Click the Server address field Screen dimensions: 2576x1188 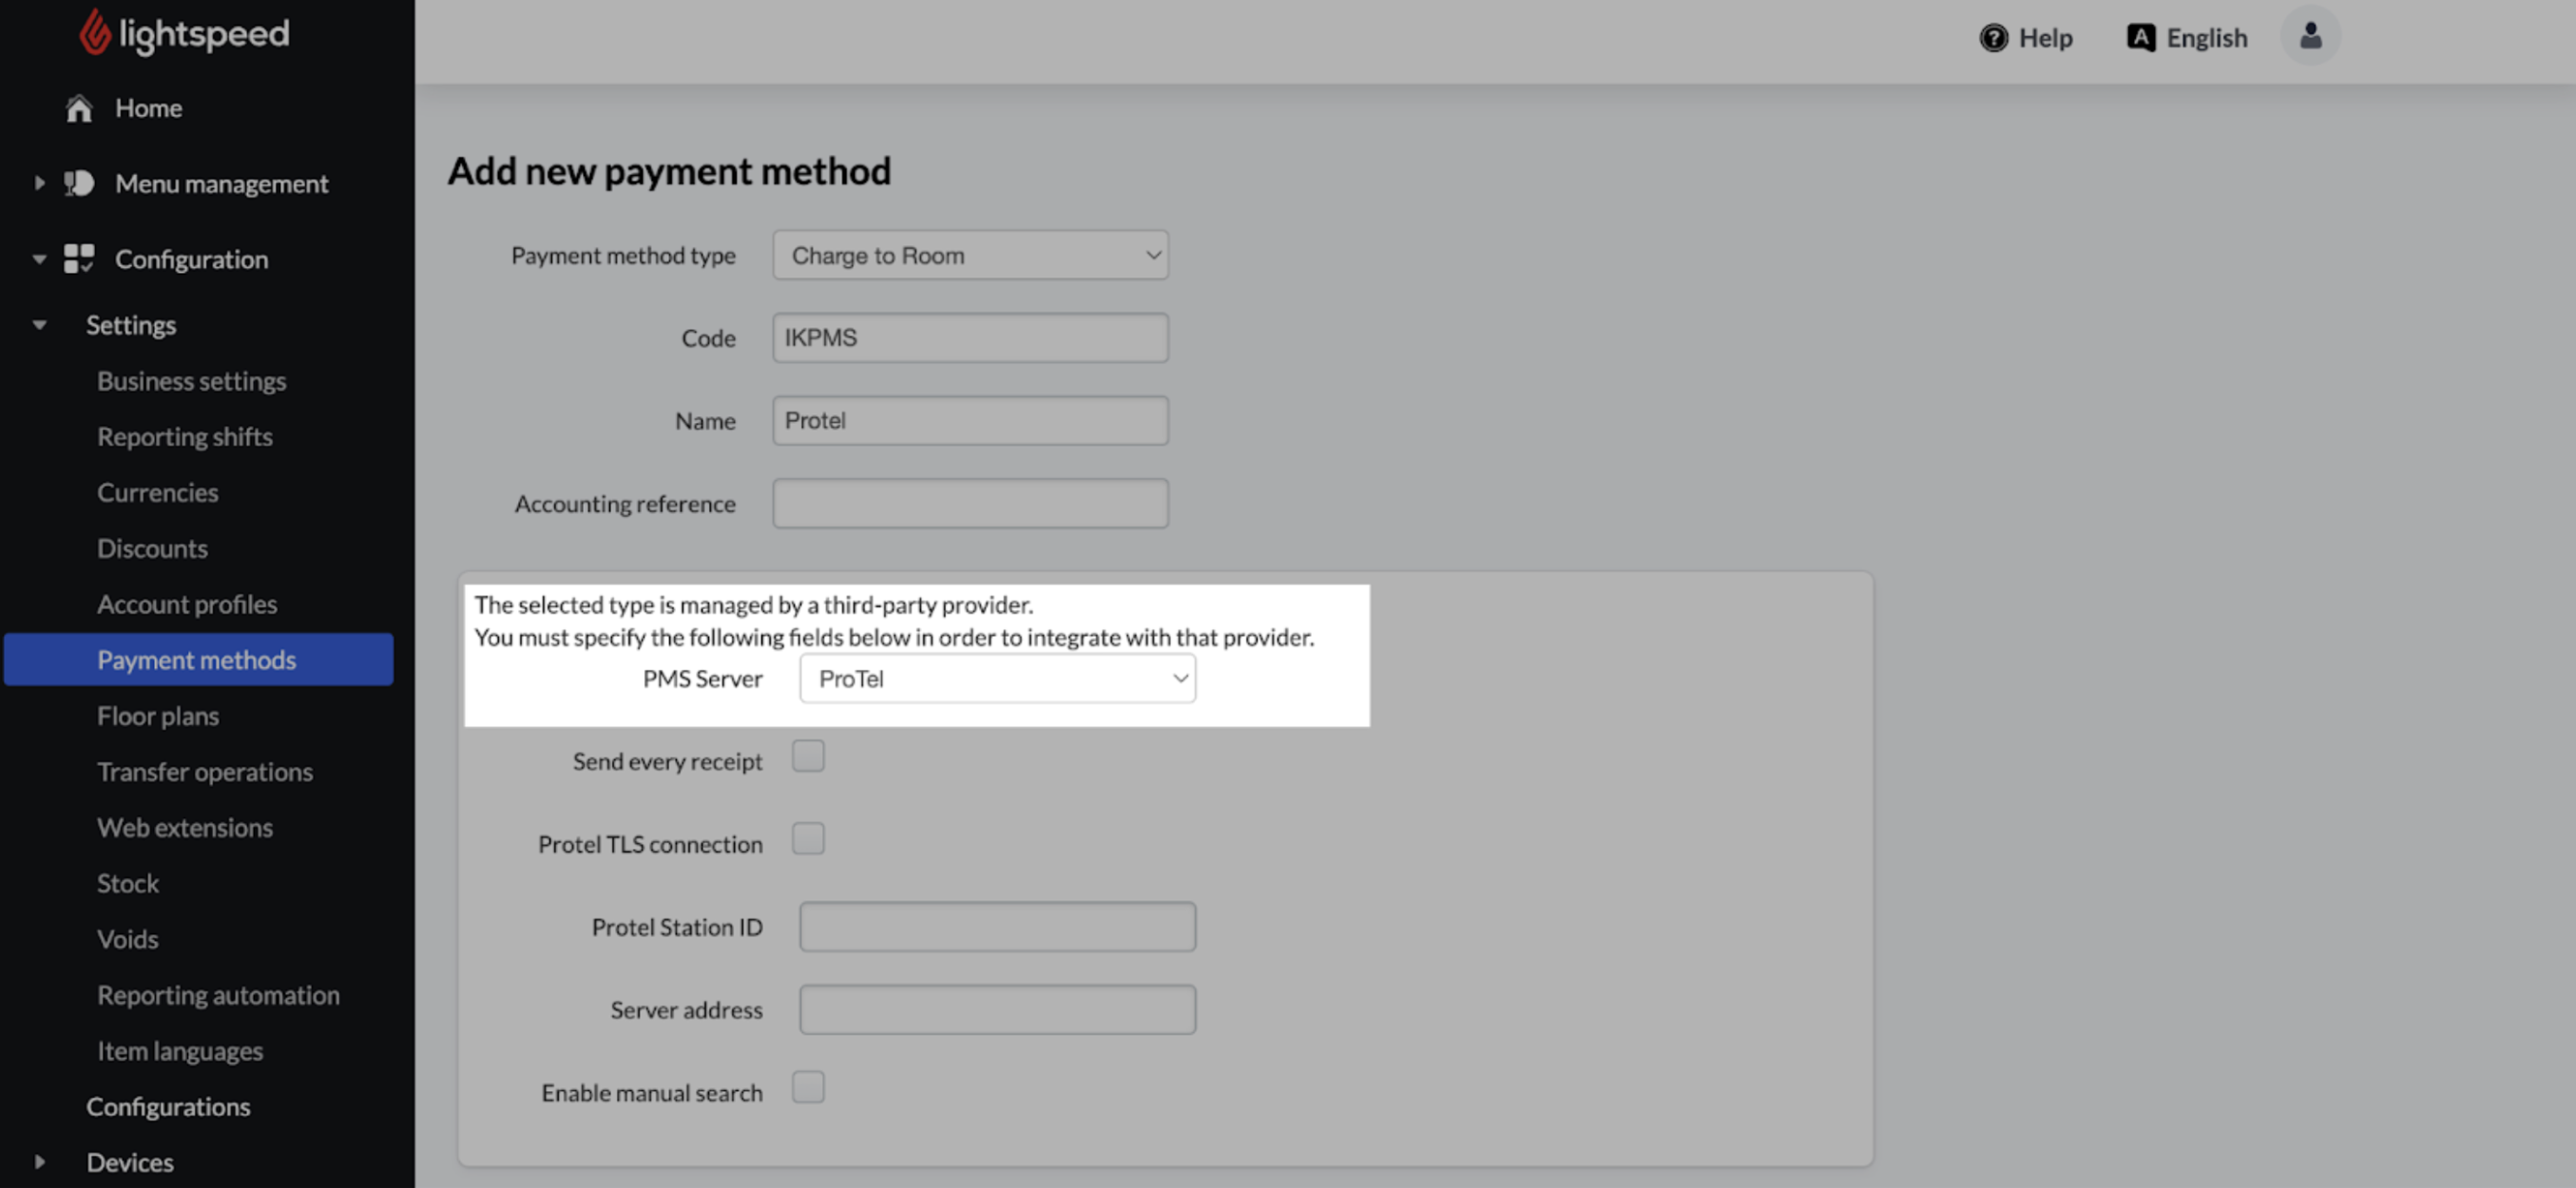(x=997, y=1010)
